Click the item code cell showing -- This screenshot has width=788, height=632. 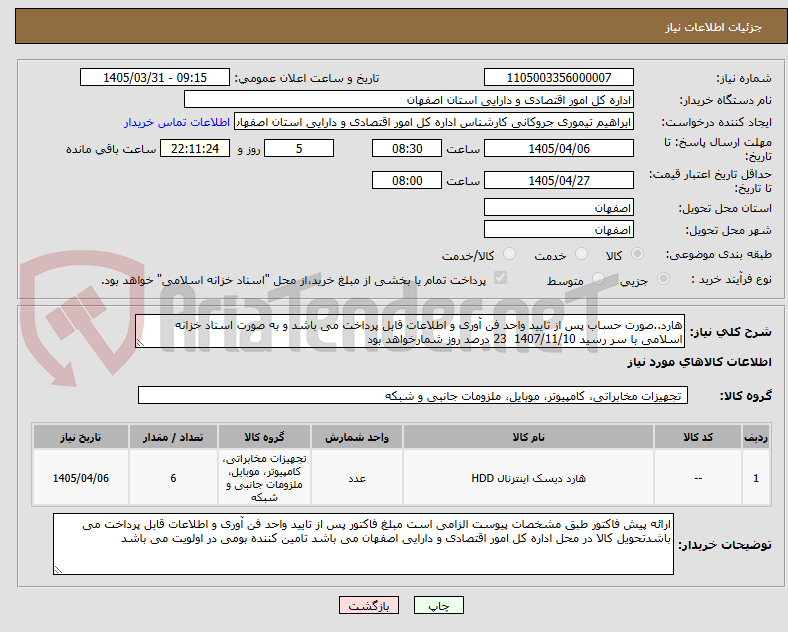(698, 478)
